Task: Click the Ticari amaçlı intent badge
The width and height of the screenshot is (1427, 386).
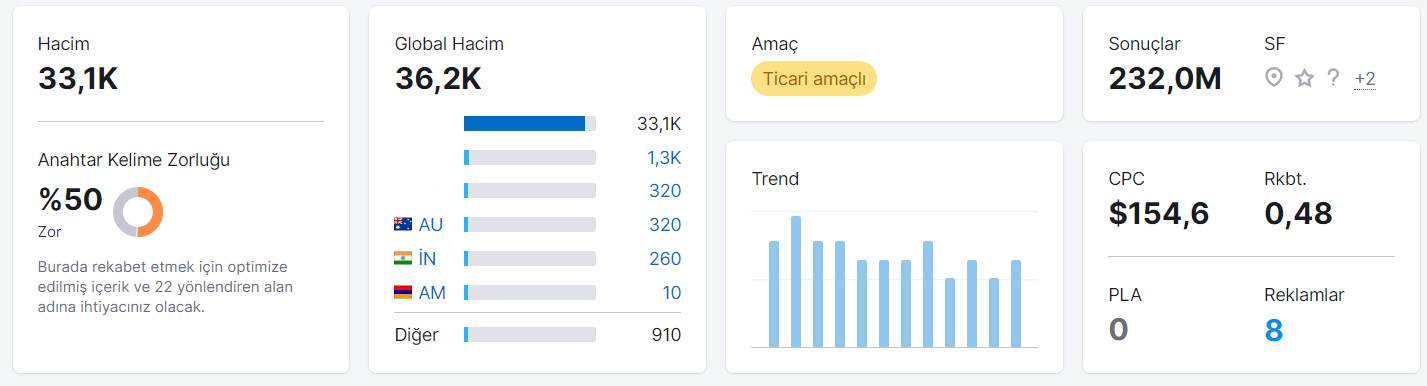Action: [x=814, y=78]
